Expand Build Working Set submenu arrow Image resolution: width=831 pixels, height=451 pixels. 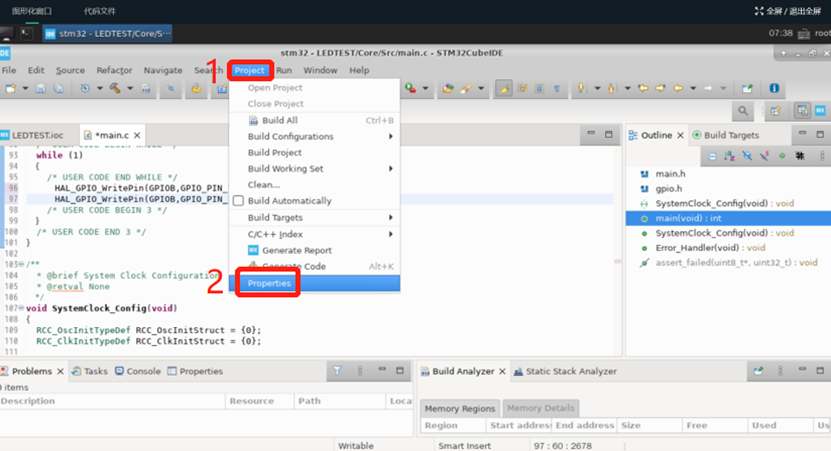click(391, 169)
